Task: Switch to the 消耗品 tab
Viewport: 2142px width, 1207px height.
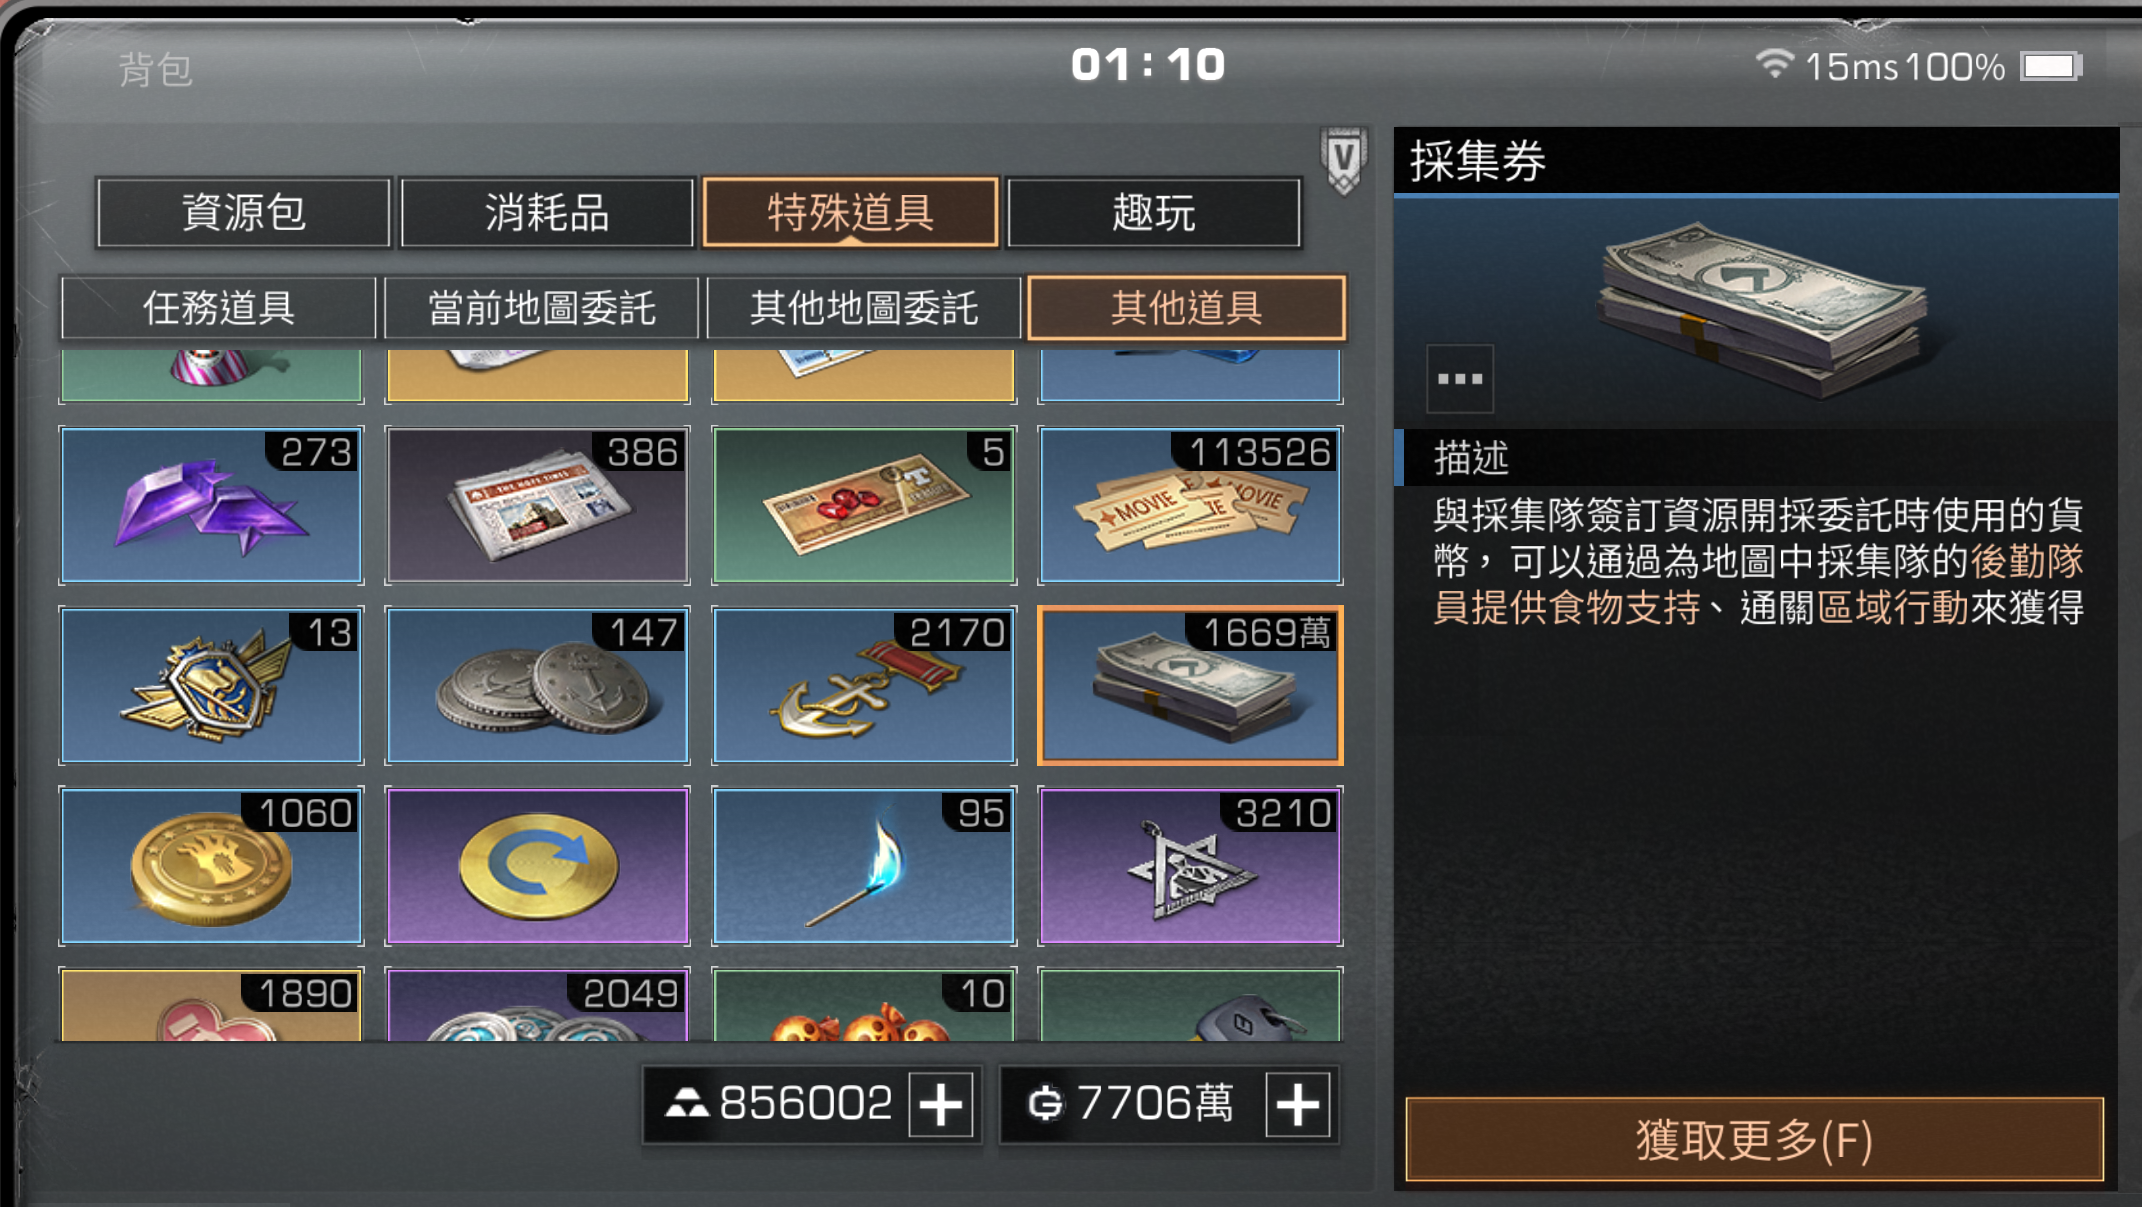Action: (x=547, y=213)
